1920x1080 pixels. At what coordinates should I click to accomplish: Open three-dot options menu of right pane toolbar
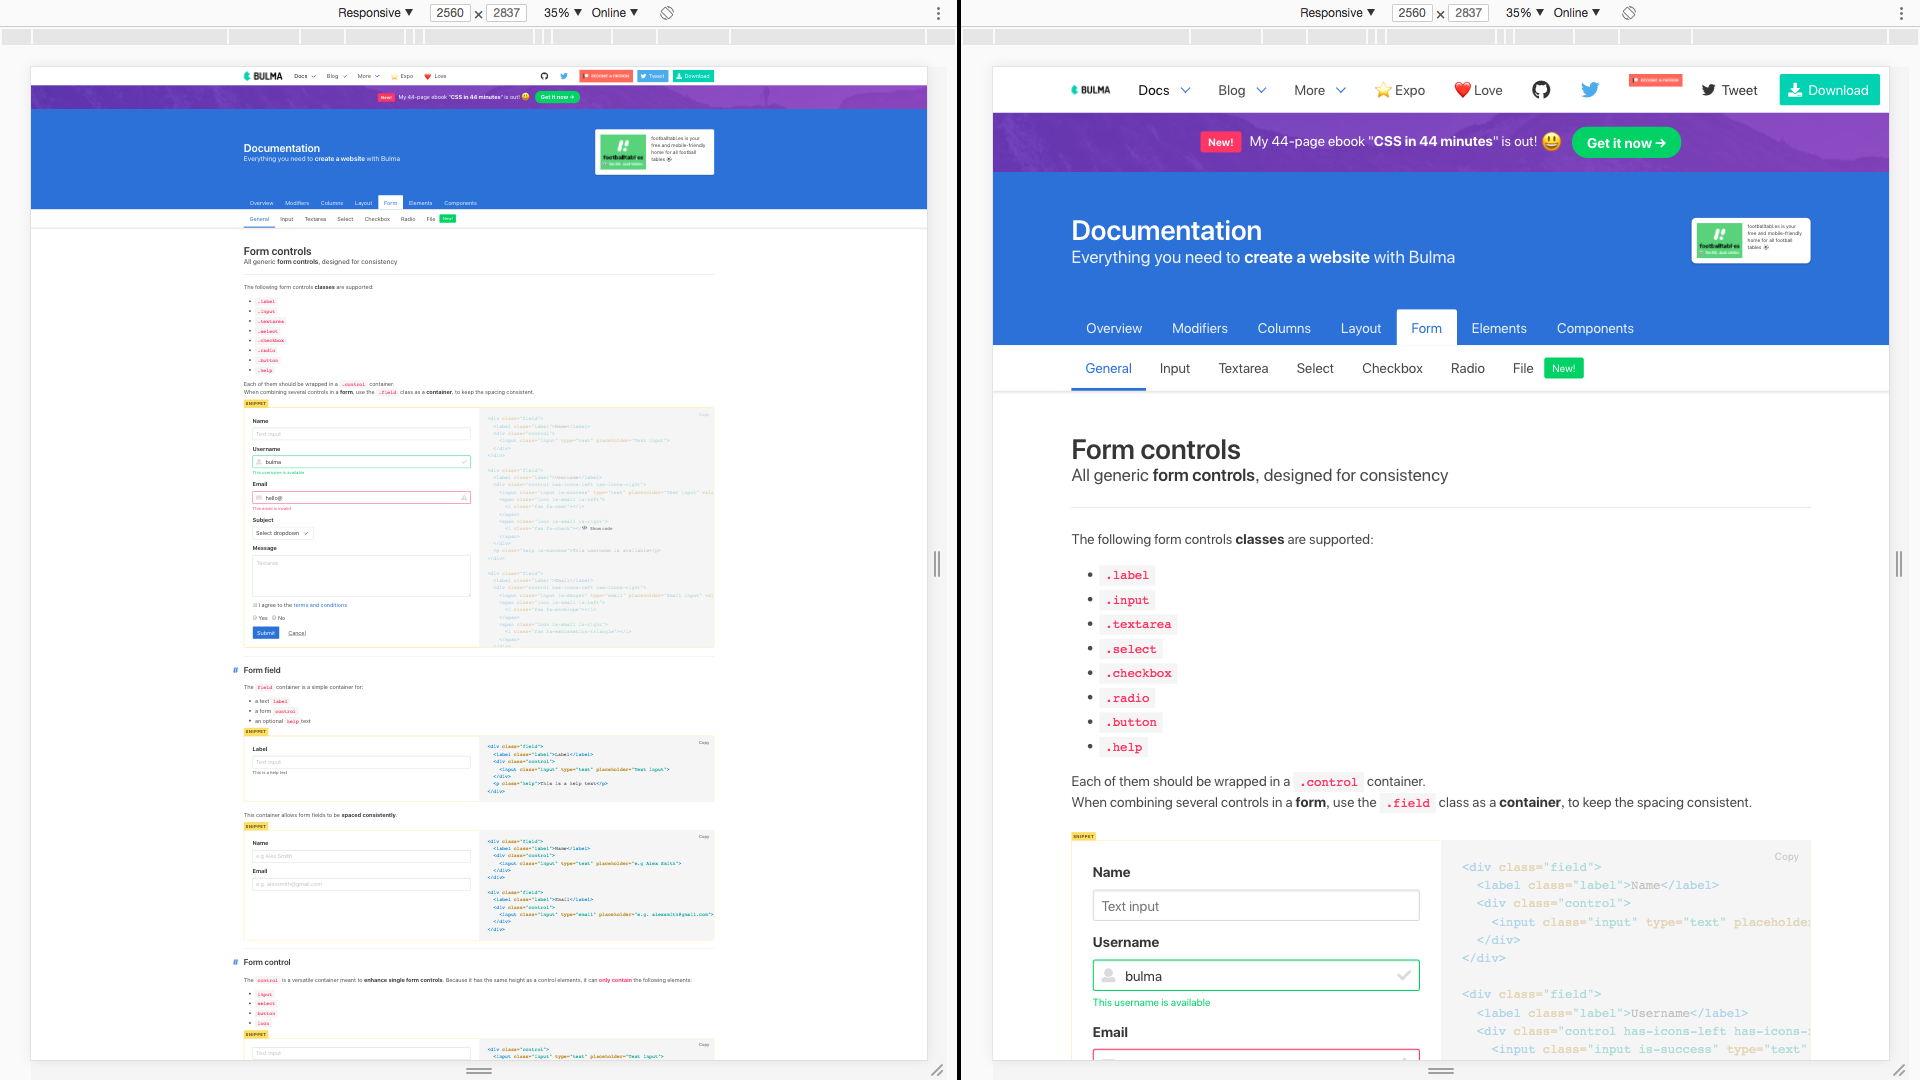(1901, 13)
